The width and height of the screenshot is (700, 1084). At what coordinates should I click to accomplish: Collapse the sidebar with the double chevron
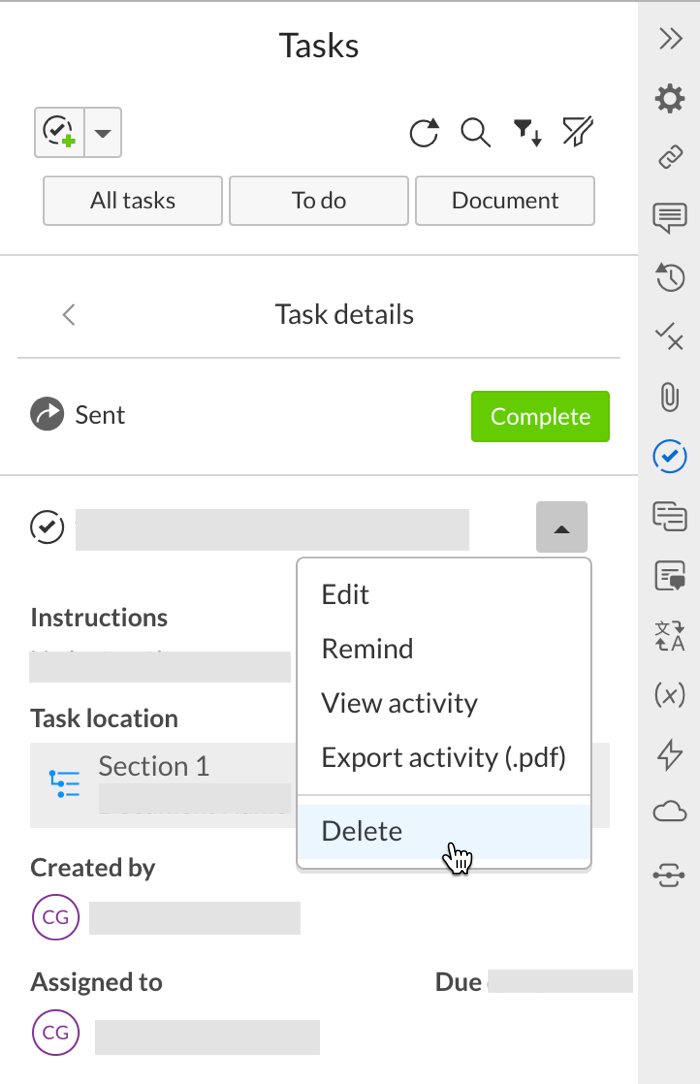(x=669, y=39)
